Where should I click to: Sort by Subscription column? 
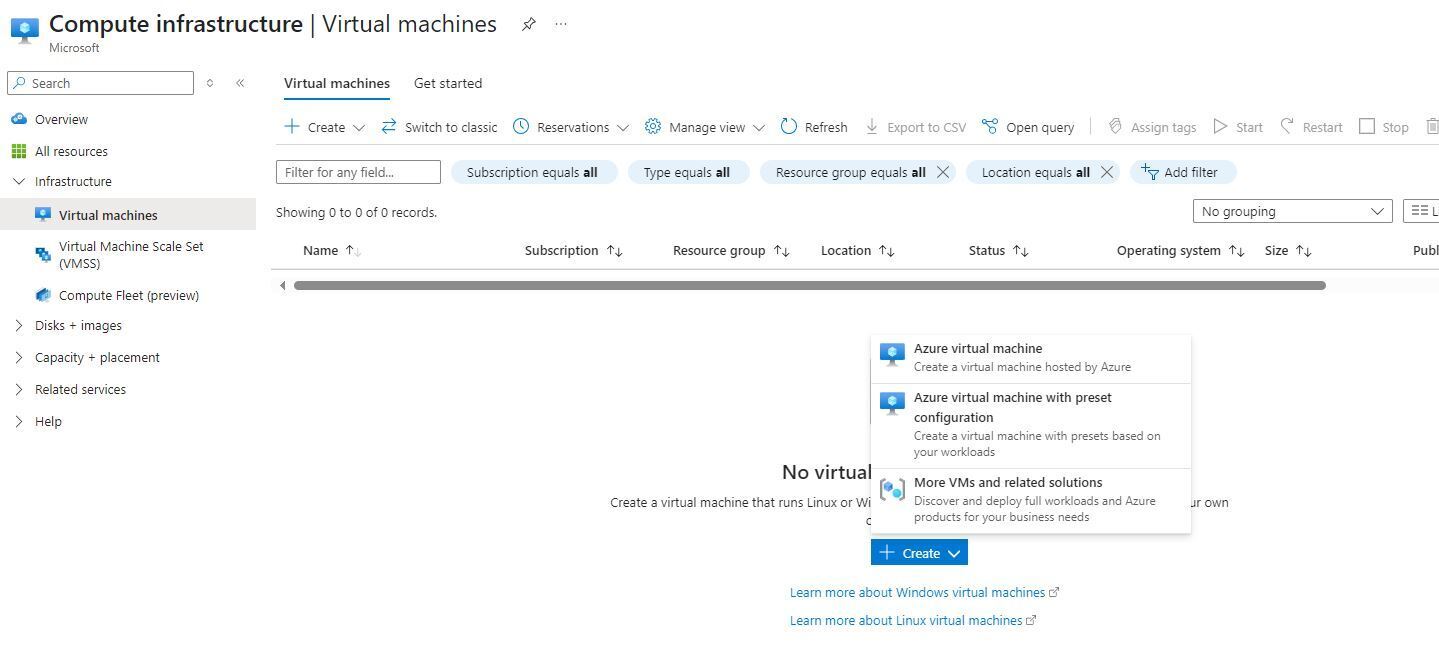(x=574, y=250)
